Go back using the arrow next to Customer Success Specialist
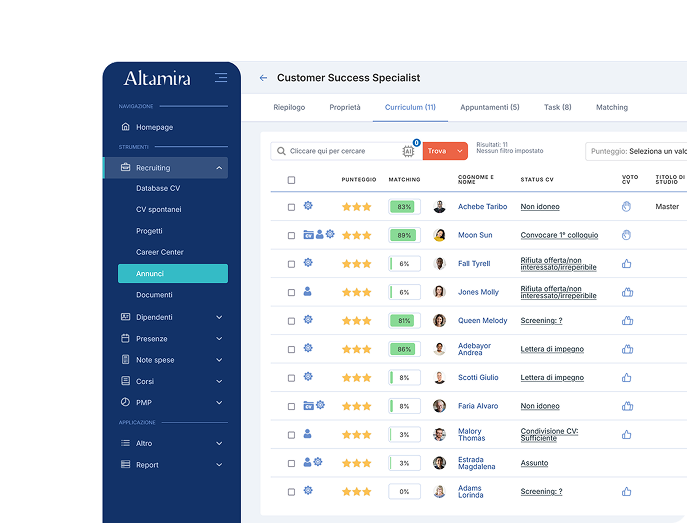 point(263,78)
